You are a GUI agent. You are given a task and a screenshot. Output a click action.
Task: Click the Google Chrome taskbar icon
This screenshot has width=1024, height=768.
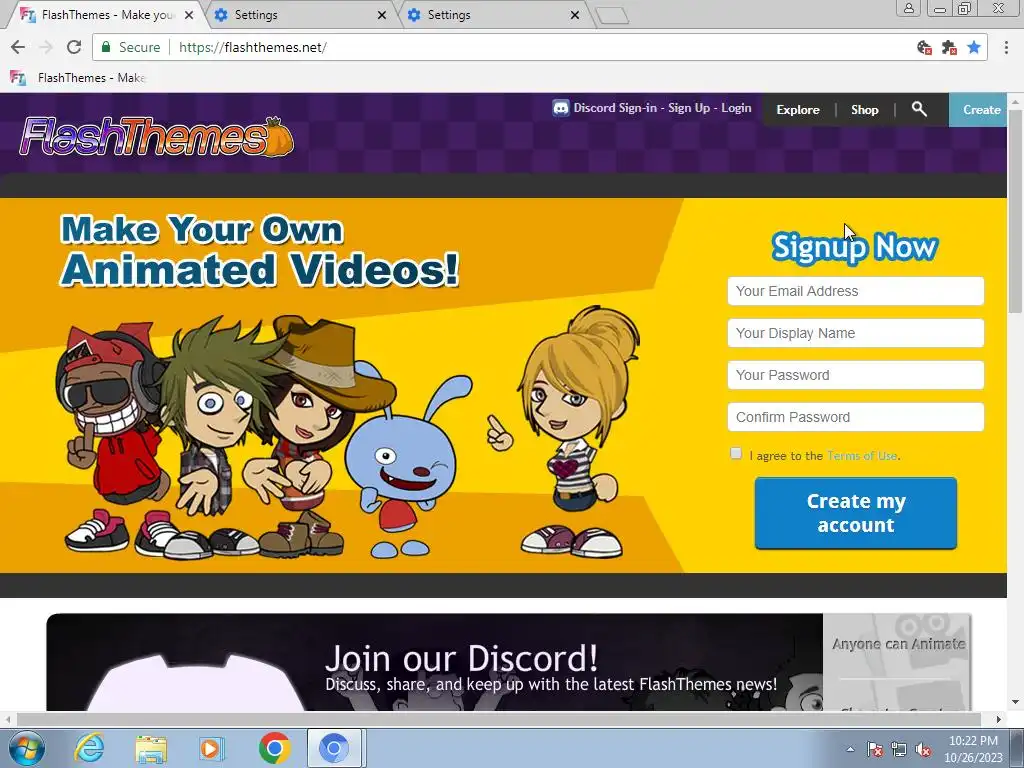(x=274, y=748)
